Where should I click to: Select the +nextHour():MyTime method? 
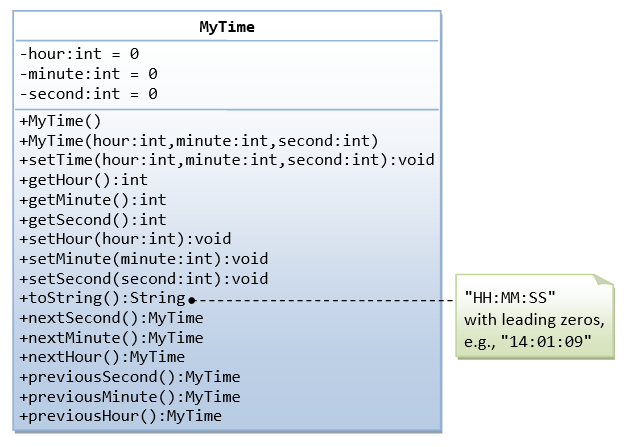coord(102,357)
